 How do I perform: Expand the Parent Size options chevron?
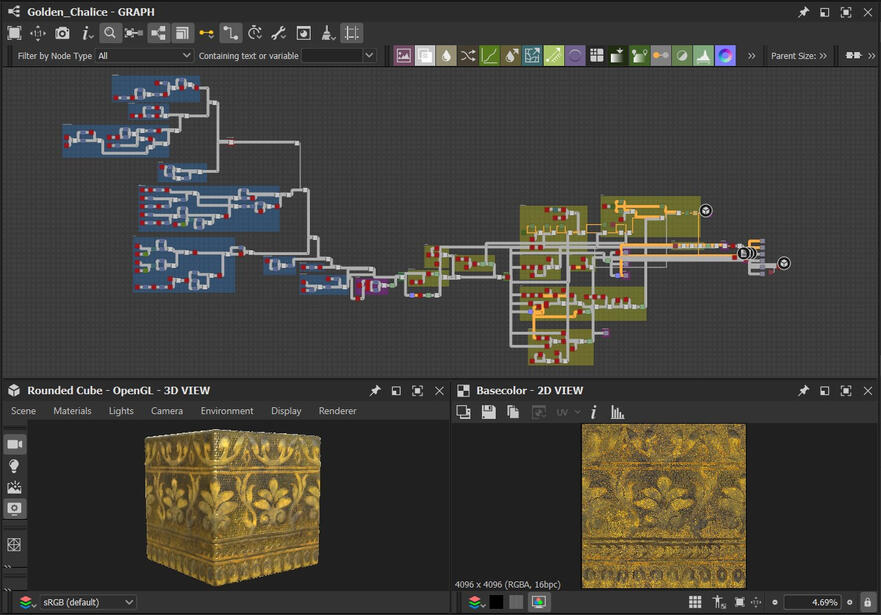pyautogui.click(x=823, y=56)
